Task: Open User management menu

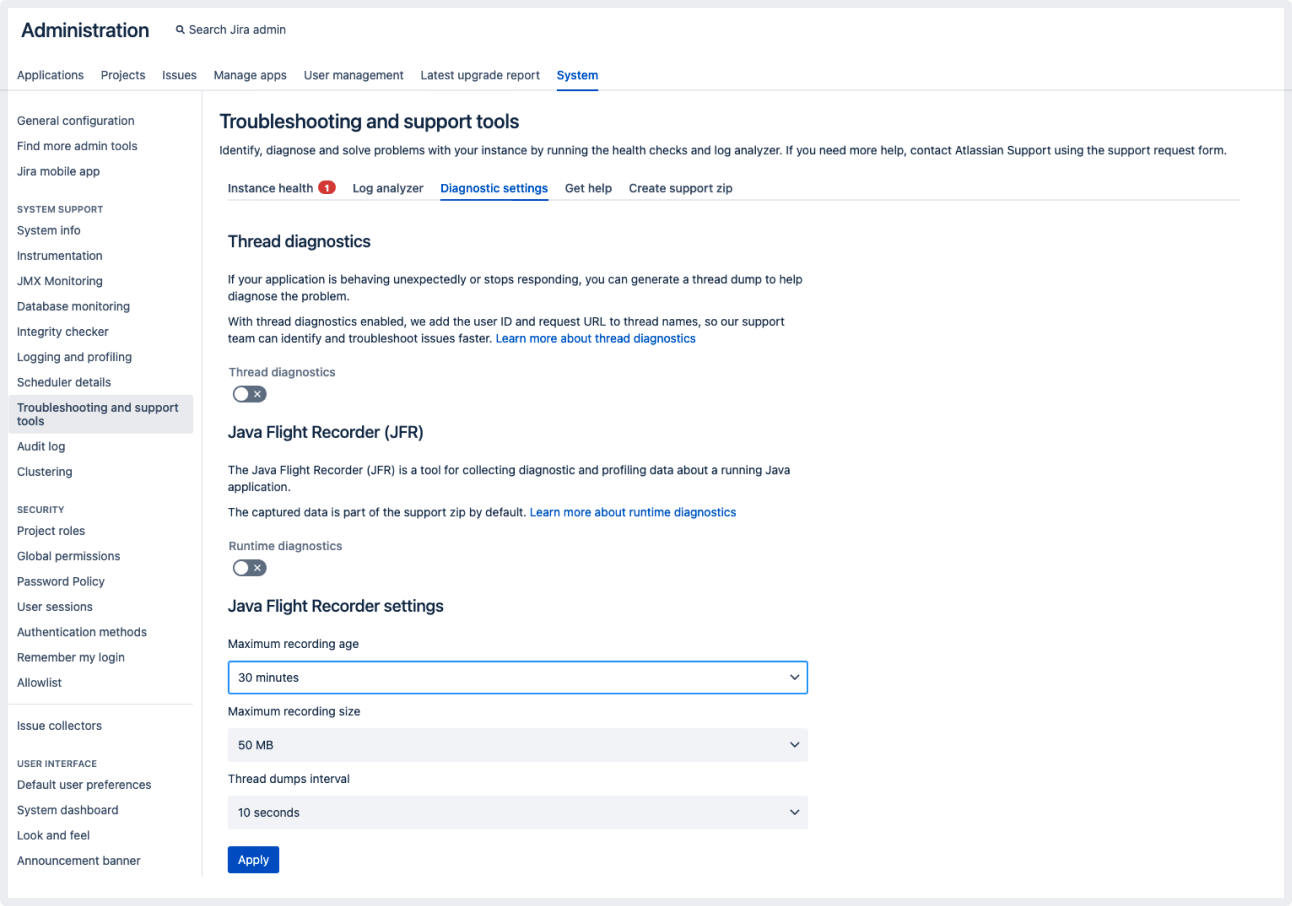Action: pyautogui.click(x=354, y=75)
